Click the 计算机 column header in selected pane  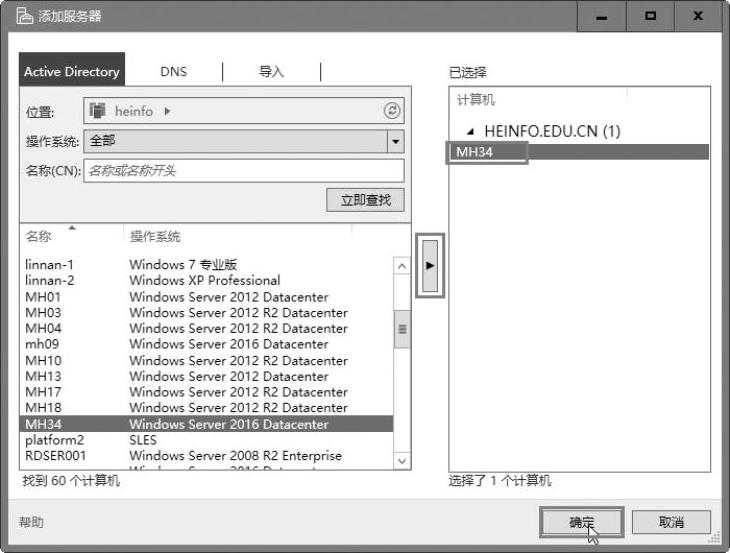[538, 100]
